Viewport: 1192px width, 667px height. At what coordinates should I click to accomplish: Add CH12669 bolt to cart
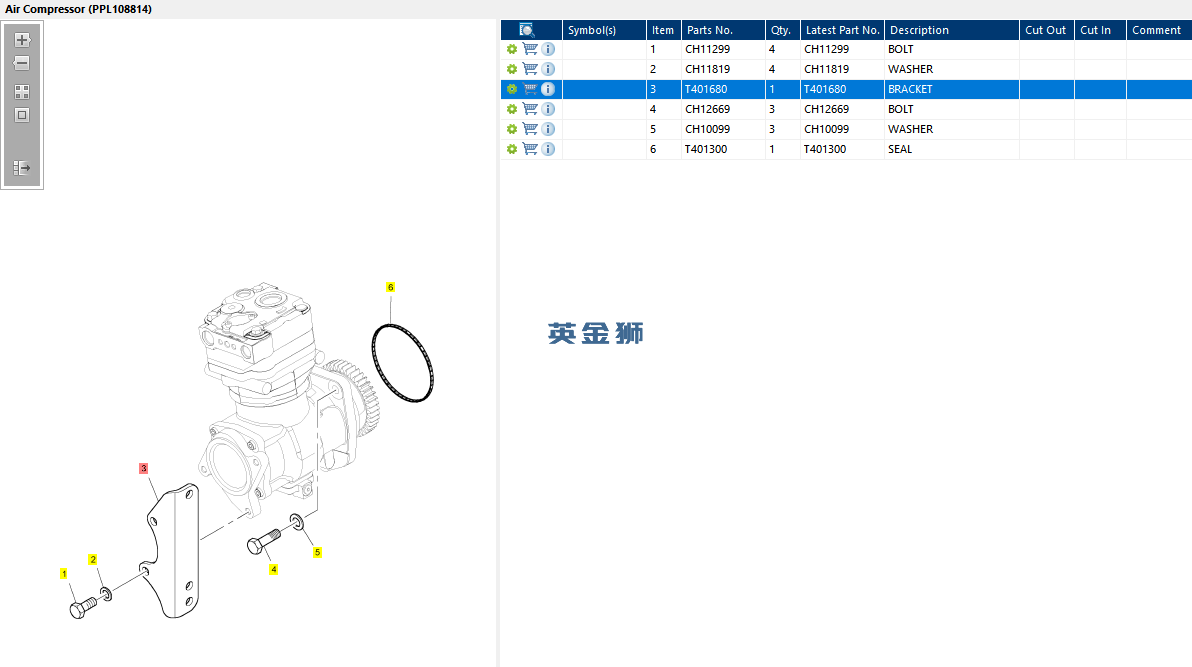(x=530, y=110)
